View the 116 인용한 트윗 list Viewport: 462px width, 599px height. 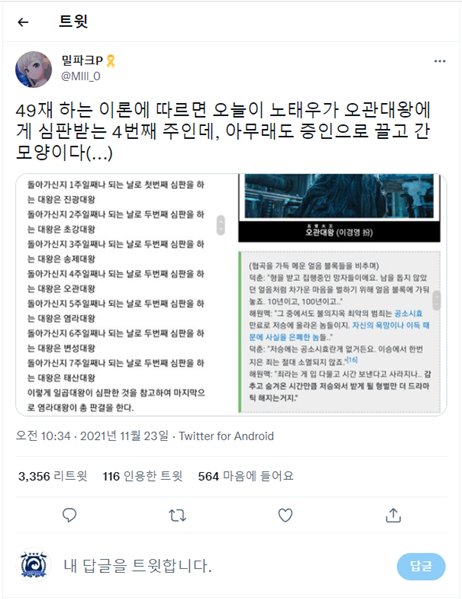click(142, 476)
